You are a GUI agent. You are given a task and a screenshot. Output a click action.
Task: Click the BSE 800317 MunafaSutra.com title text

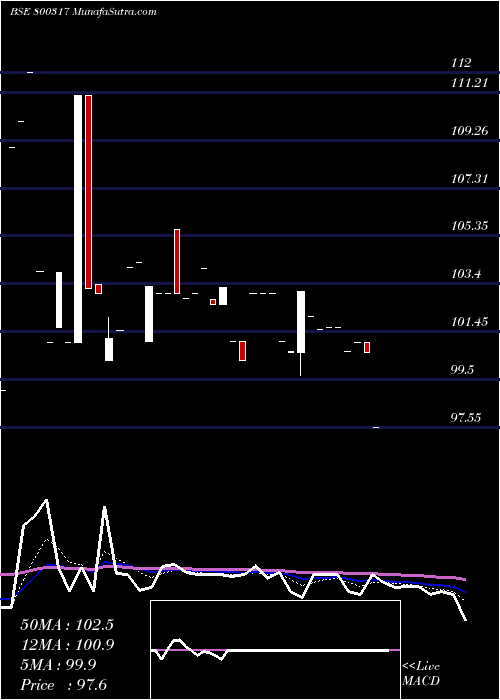[x=83, y=12]
